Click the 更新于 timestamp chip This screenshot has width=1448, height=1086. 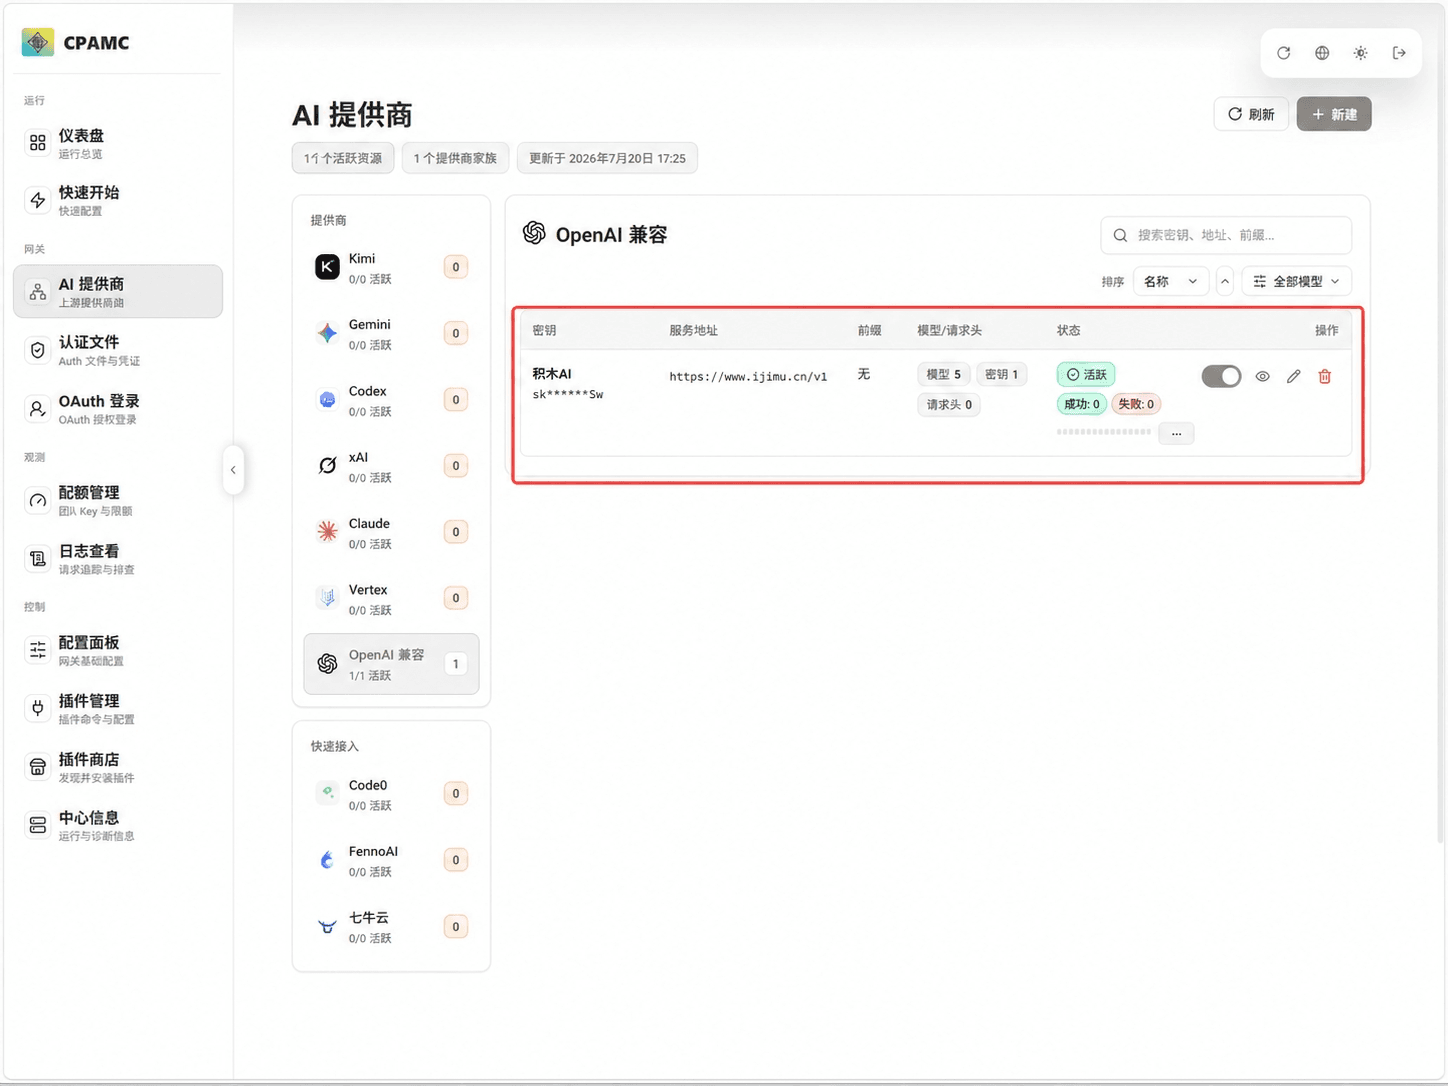[607, 158]
